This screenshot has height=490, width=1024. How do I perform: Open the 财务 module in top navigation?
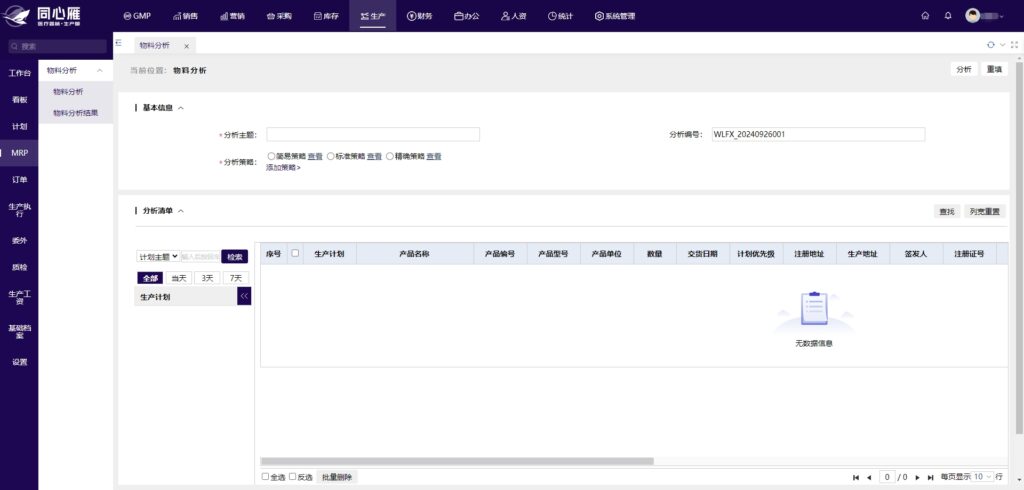419,16
